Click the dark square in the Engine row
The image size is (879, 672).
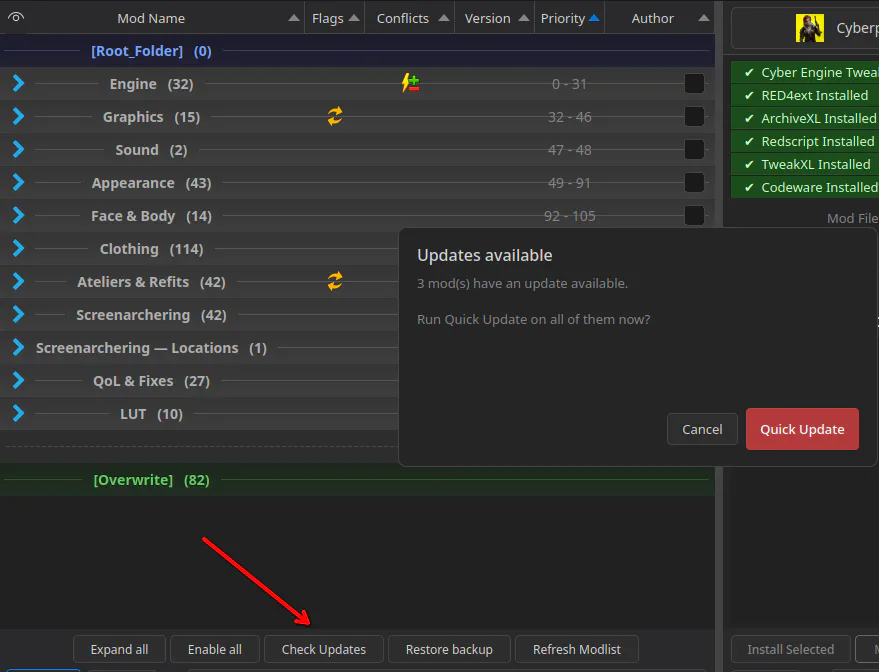pos(694,84)
